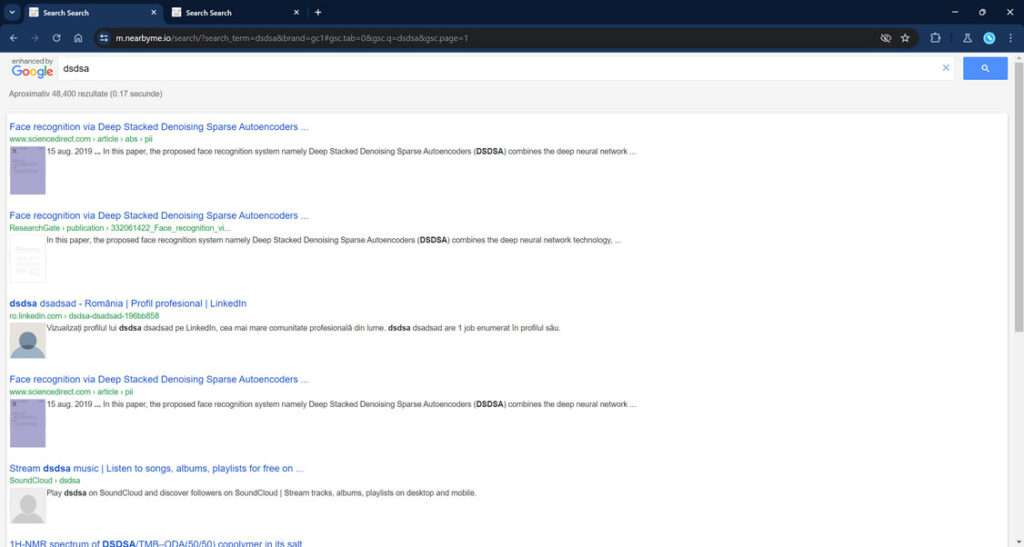Open the tab search dropdown arrow

pyautogui.click(x=12, y=12)
